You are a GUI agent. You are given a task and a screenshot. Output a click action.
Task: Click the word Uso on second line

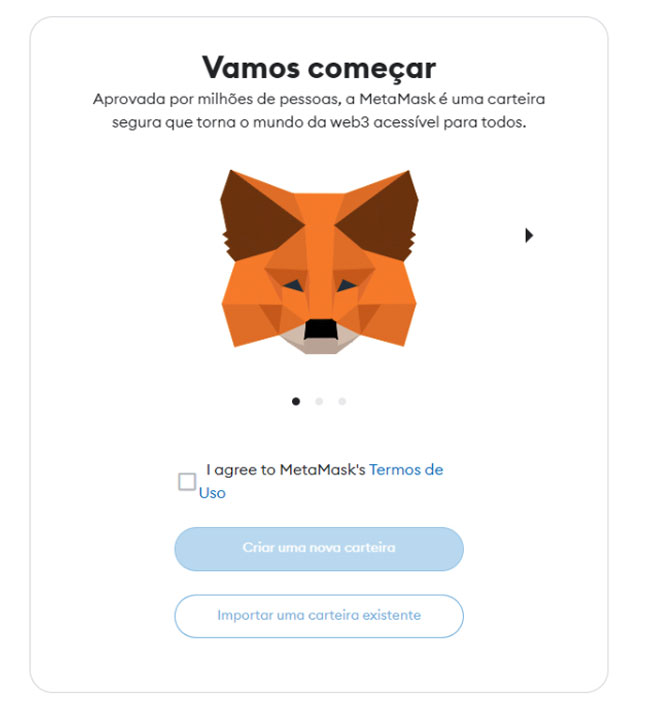212,493
